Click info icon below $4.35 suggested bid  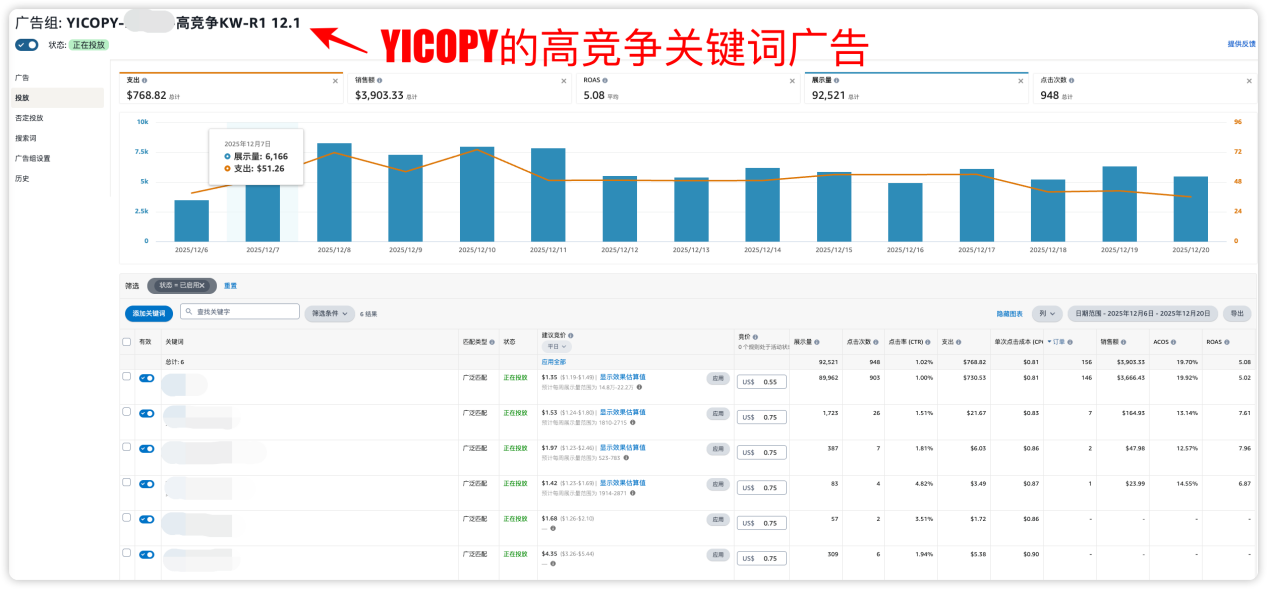click(x=553, y=563)
